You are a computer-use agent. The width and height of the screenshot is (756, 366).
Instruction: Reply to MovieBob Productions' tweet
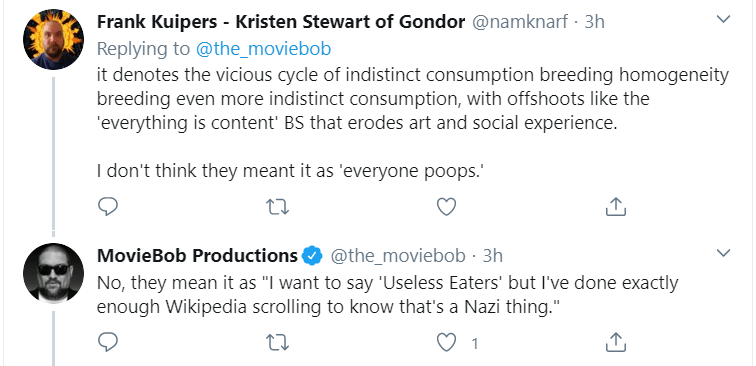[108, 342]
